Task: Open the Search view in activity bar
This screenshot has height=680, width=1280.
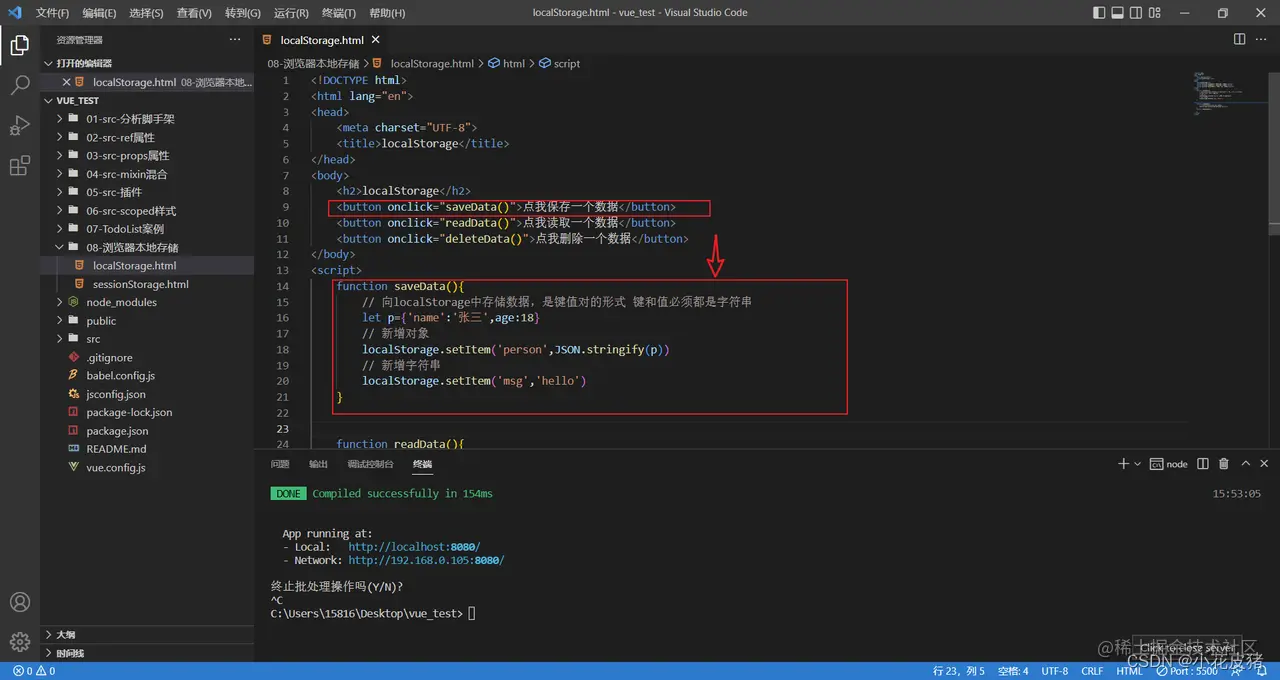Action: point(19,86)
